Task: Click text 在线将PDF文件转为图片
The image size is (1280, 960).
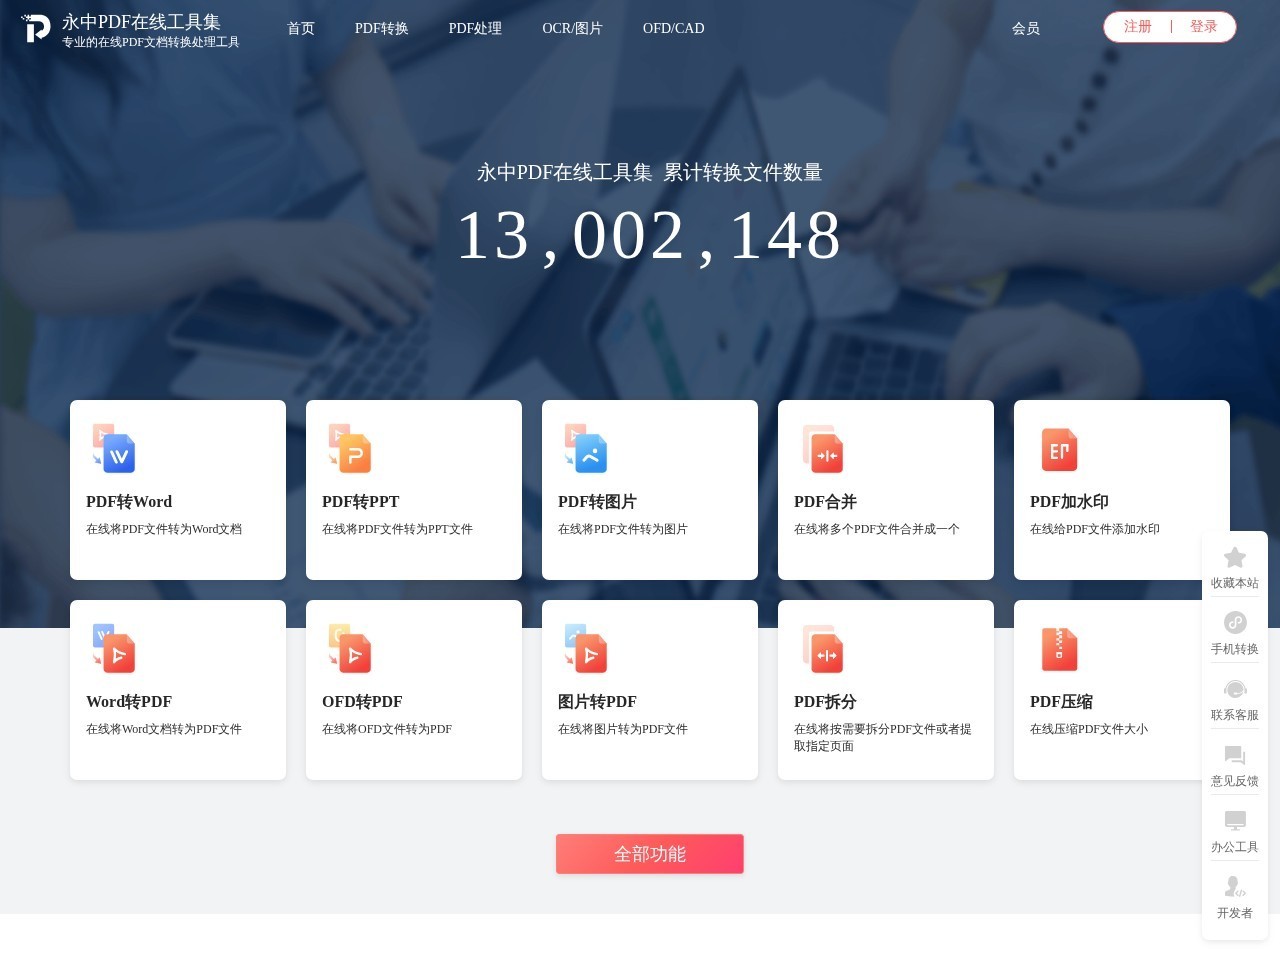Action: [x=623, y=529]
